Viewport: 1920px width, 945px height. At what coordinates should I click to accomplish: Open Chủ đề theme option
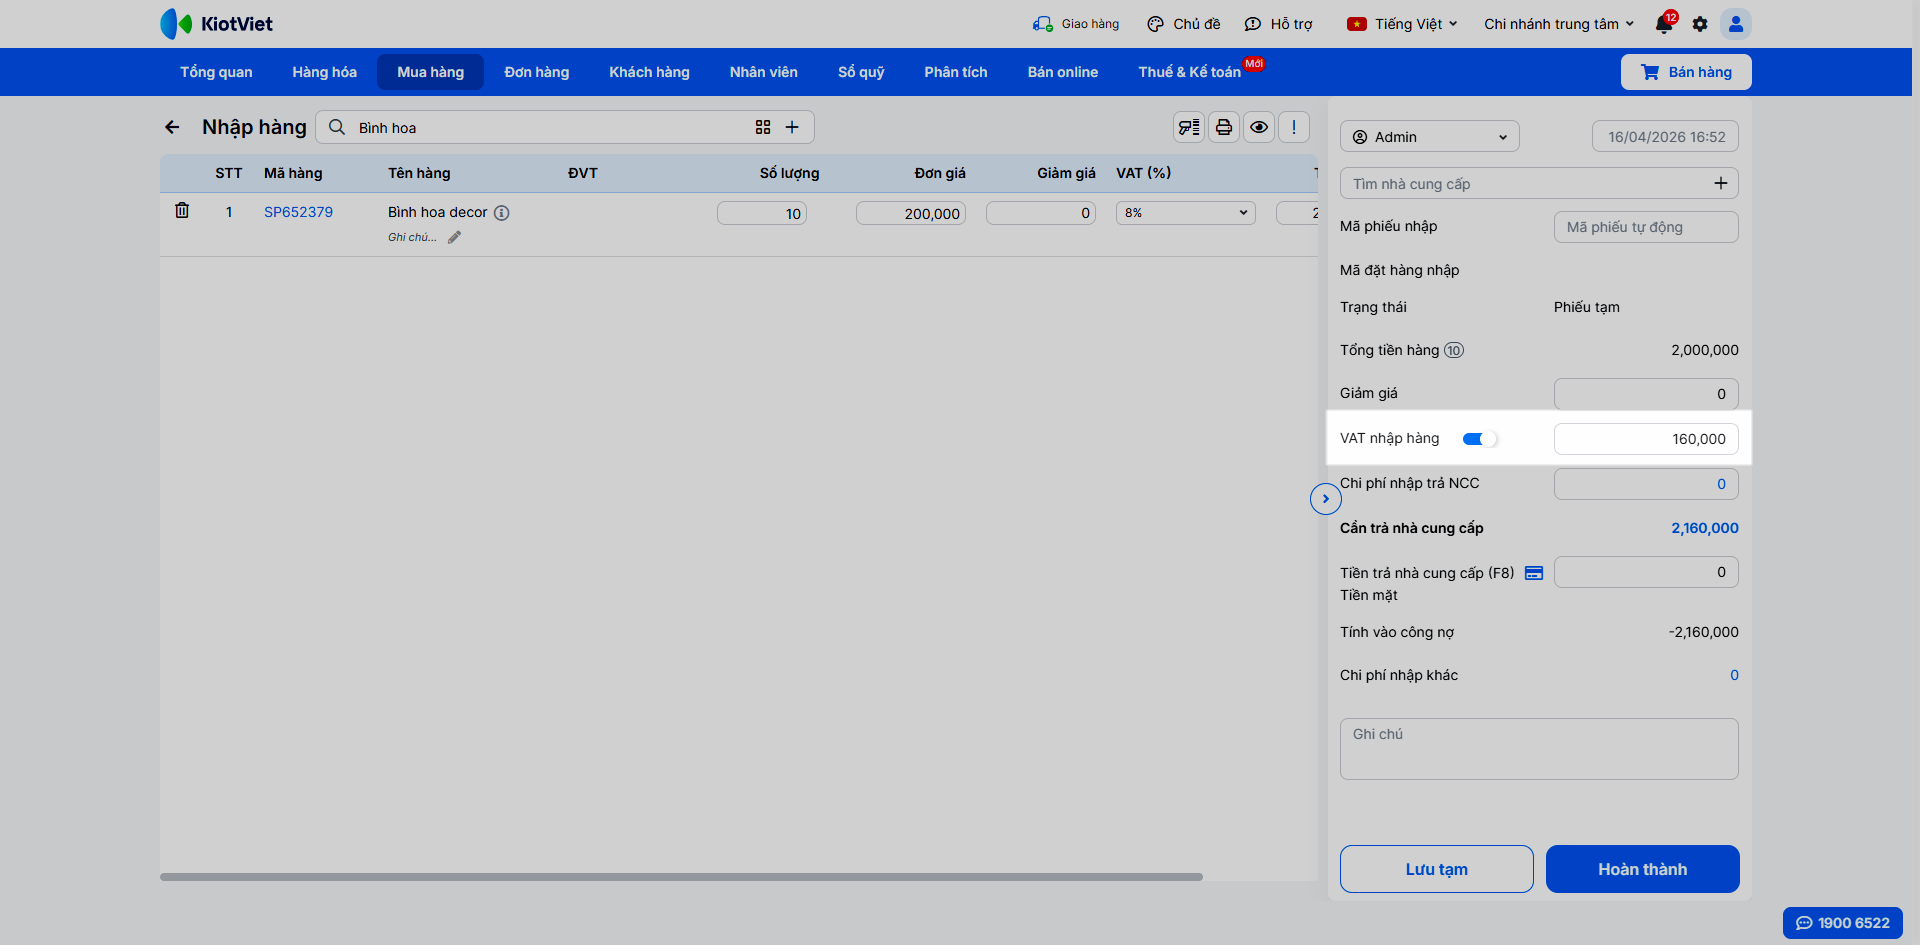[x=1184, y=24]
